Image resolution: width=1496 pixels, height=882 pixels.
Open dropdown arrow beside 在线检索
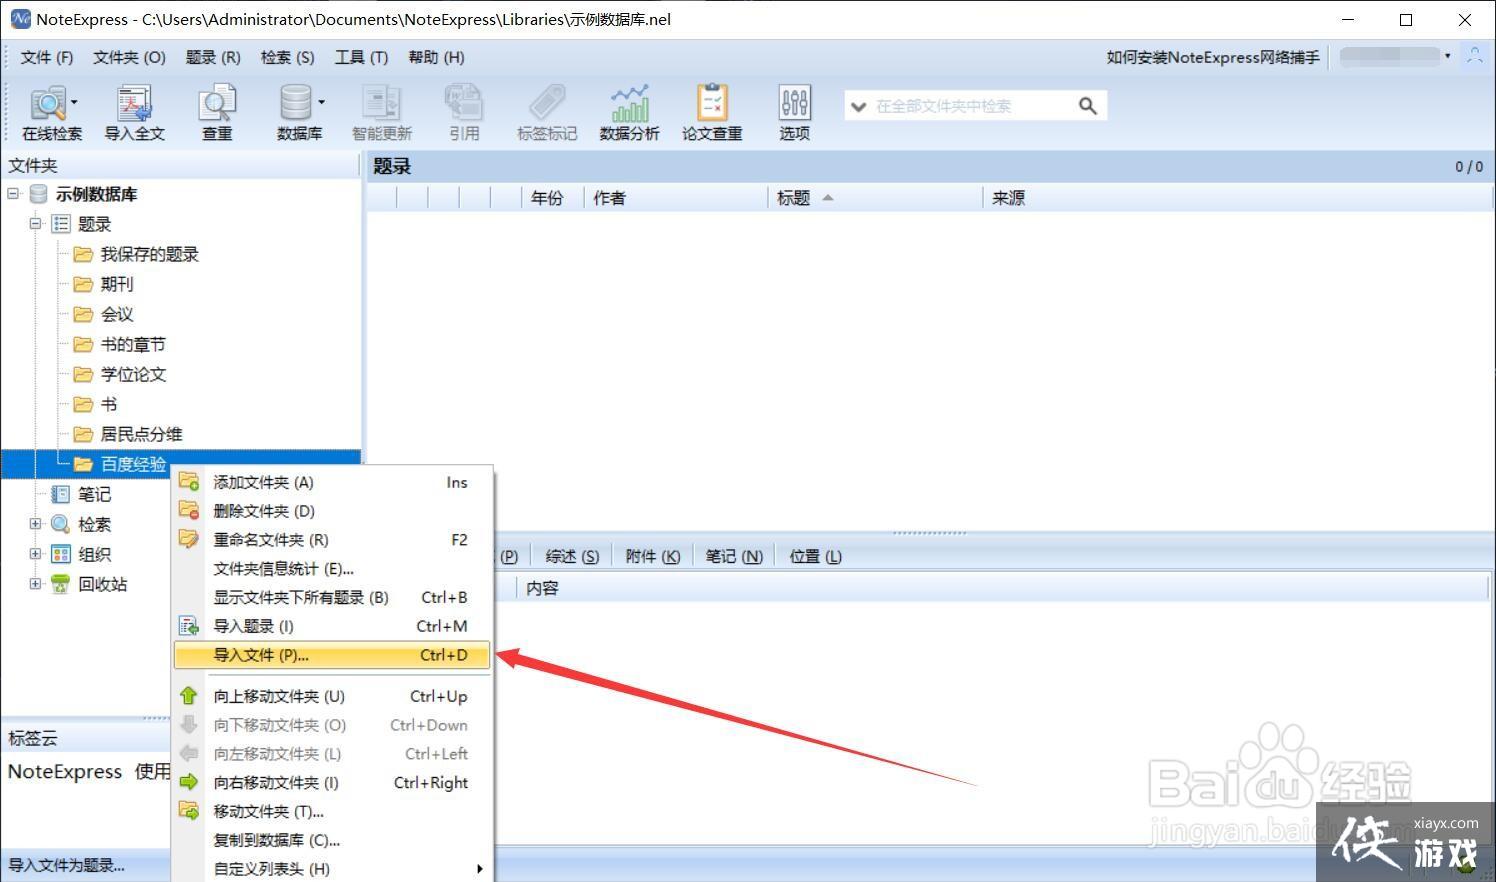tap(74, 102)
